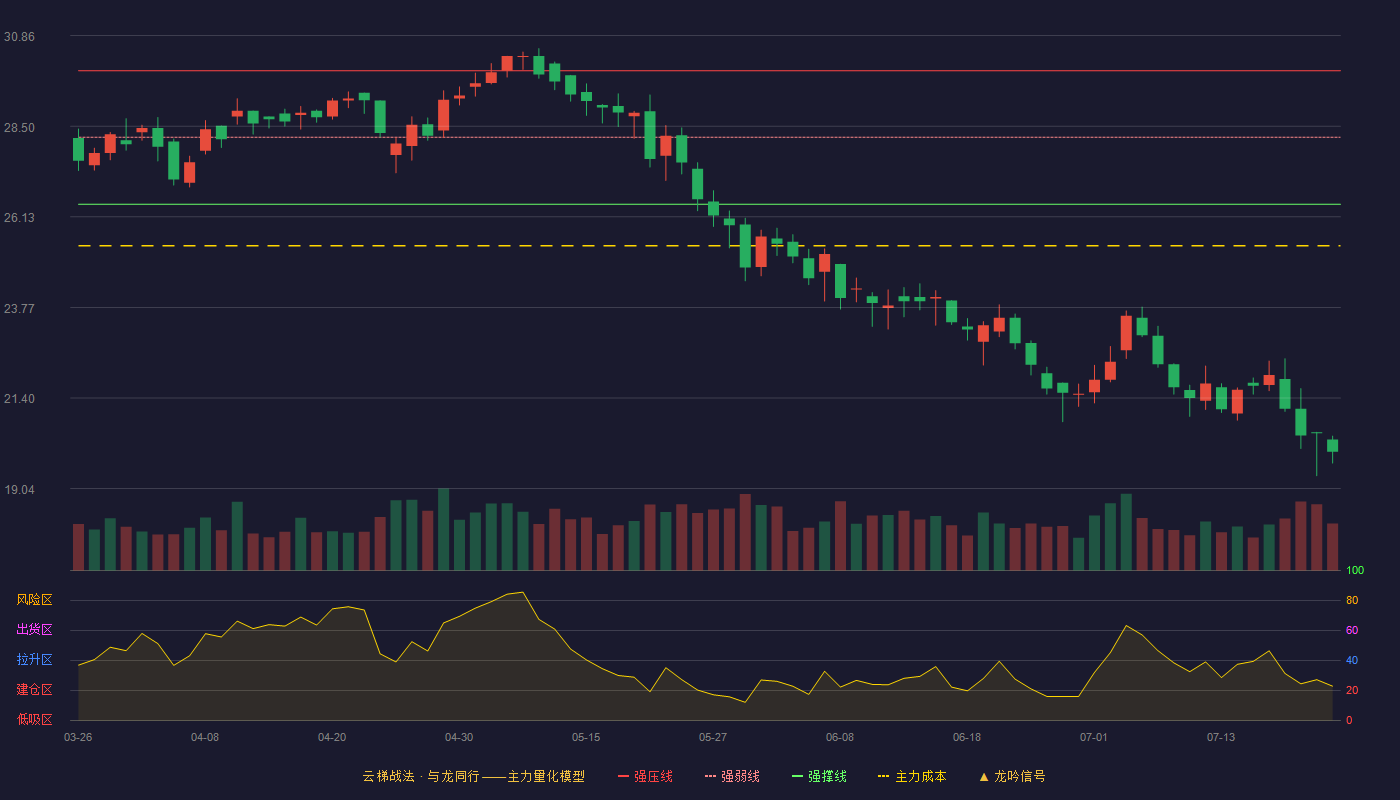Click the green 强撑线 legend dash marker
This screenshot has height=800, width=1400.
(798, 776)
